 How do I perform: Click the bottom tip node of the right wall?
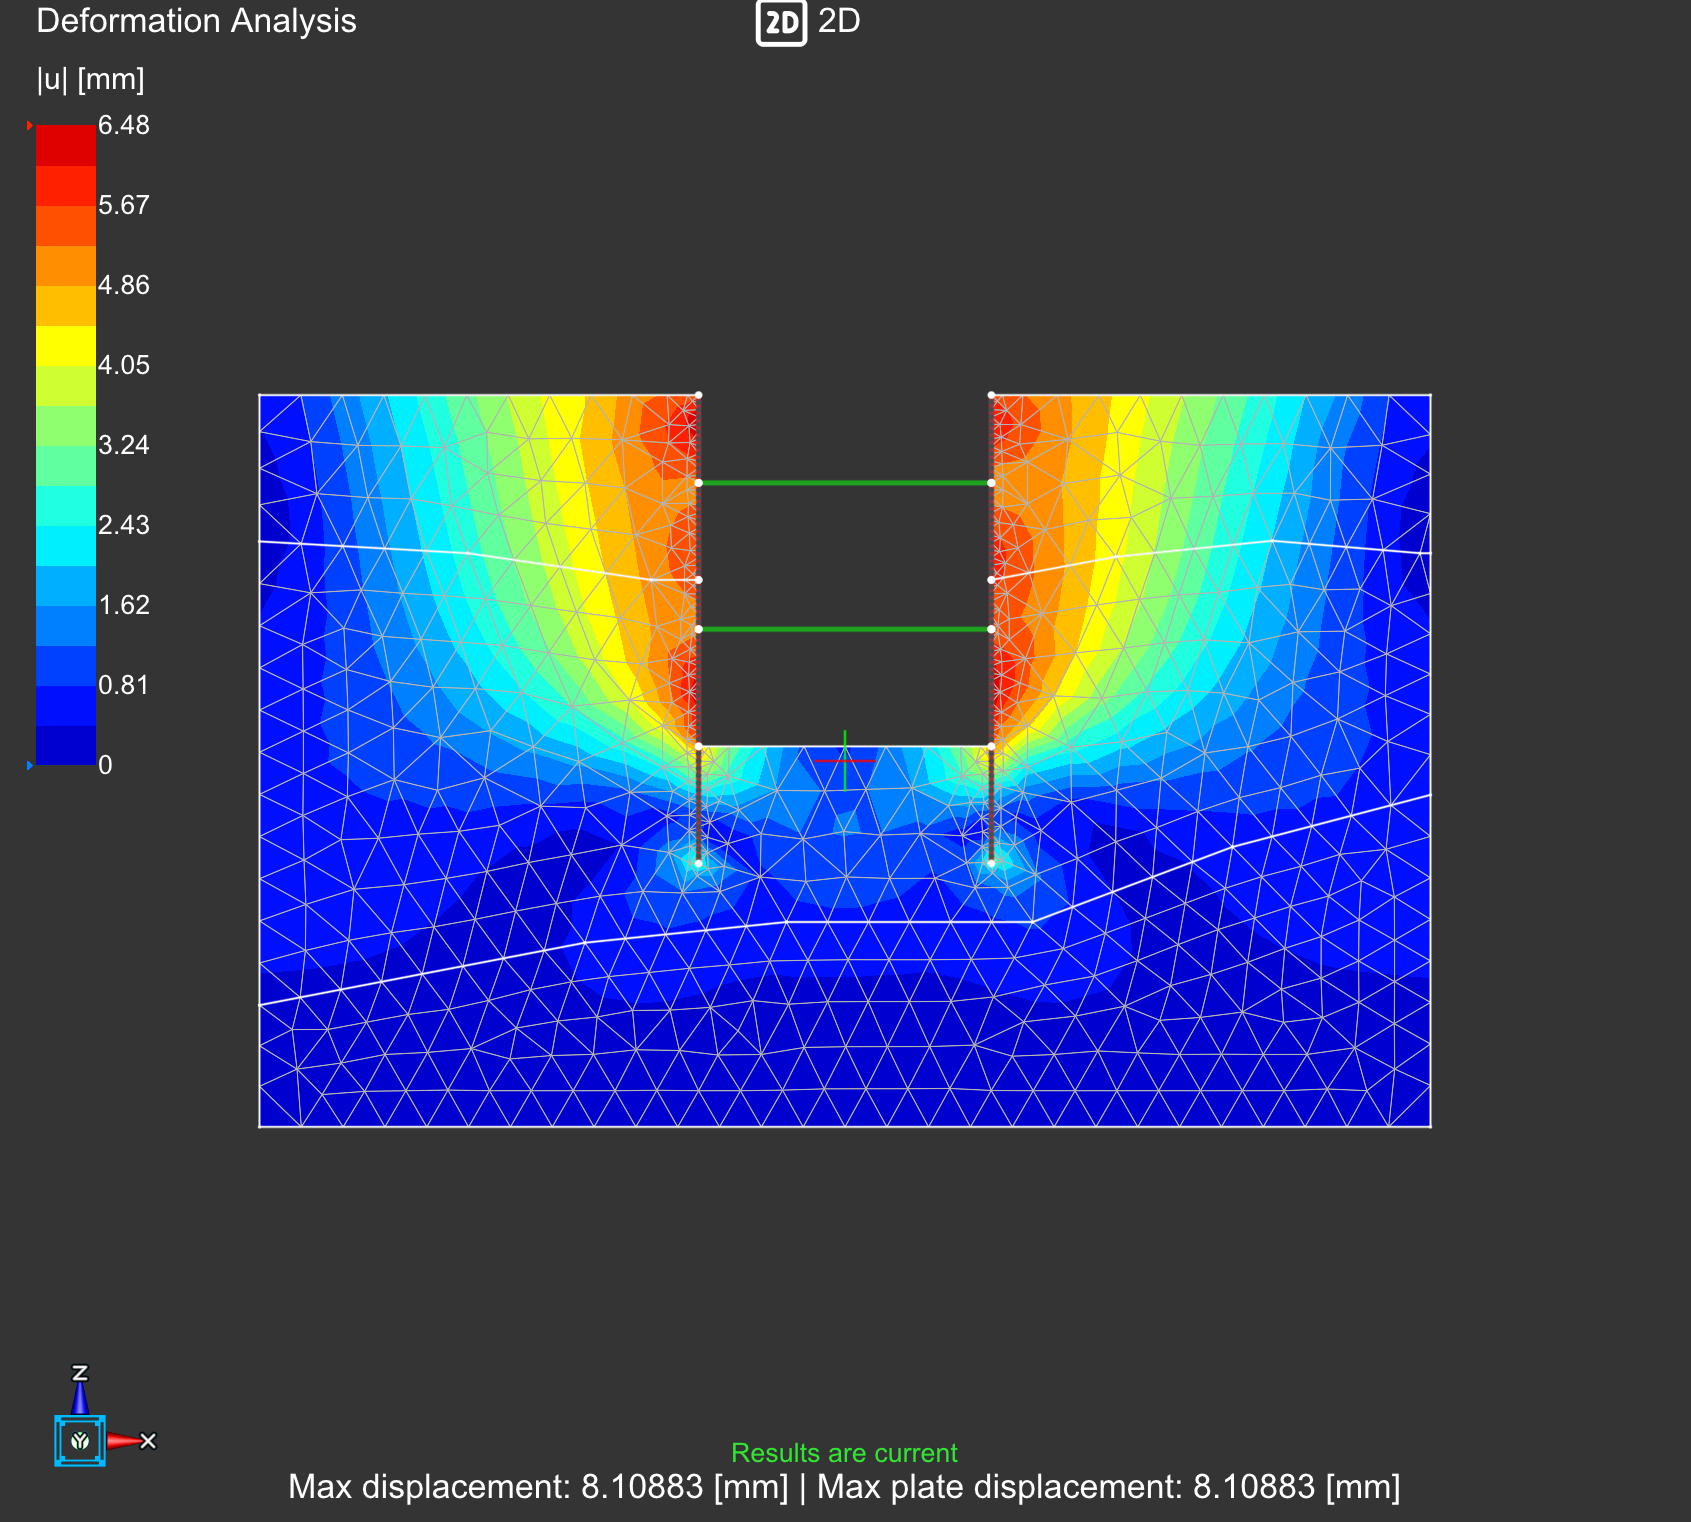(991, 863)
